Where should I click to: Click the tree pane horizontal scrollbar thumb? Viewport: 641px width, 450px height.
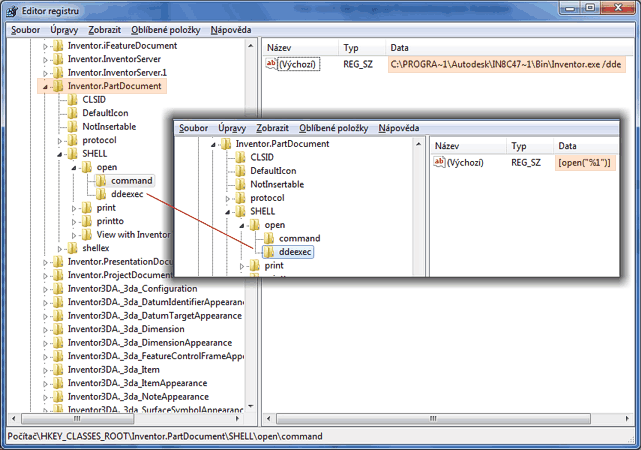[x=77, y=419]
